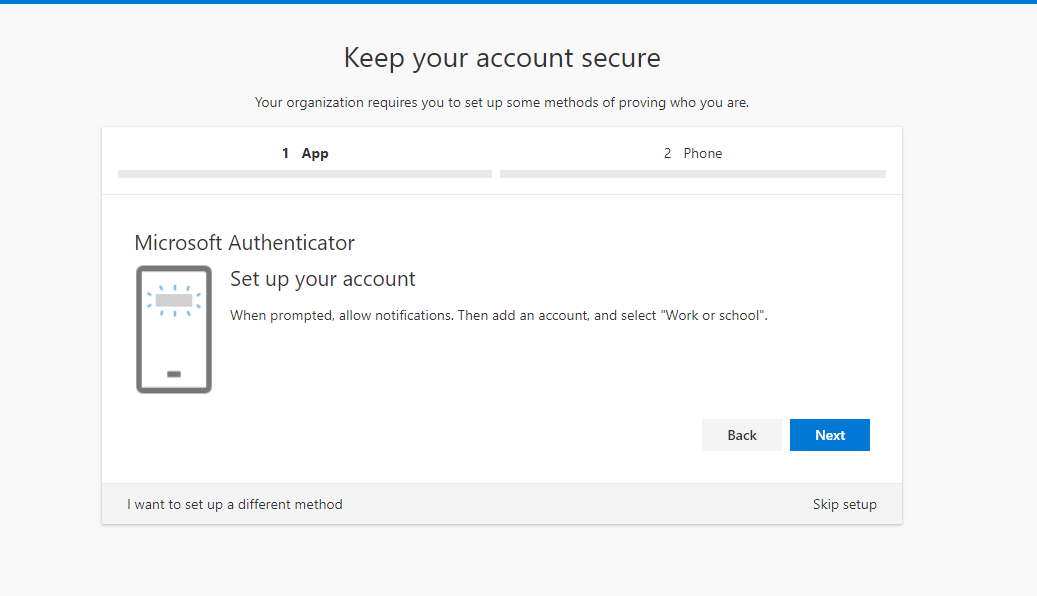Click the 'Set up your account' subheading
Viewport: 1037px width, 596px height.
coord(323,279)
